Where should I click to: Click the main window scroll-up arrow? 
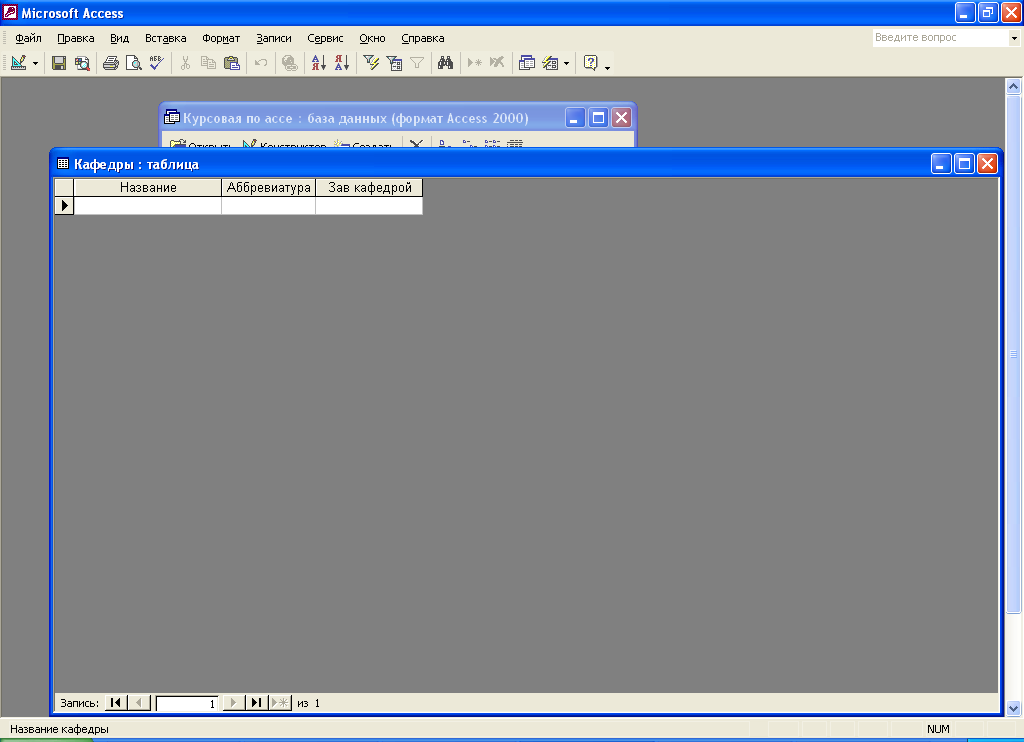coord(1014,86)
